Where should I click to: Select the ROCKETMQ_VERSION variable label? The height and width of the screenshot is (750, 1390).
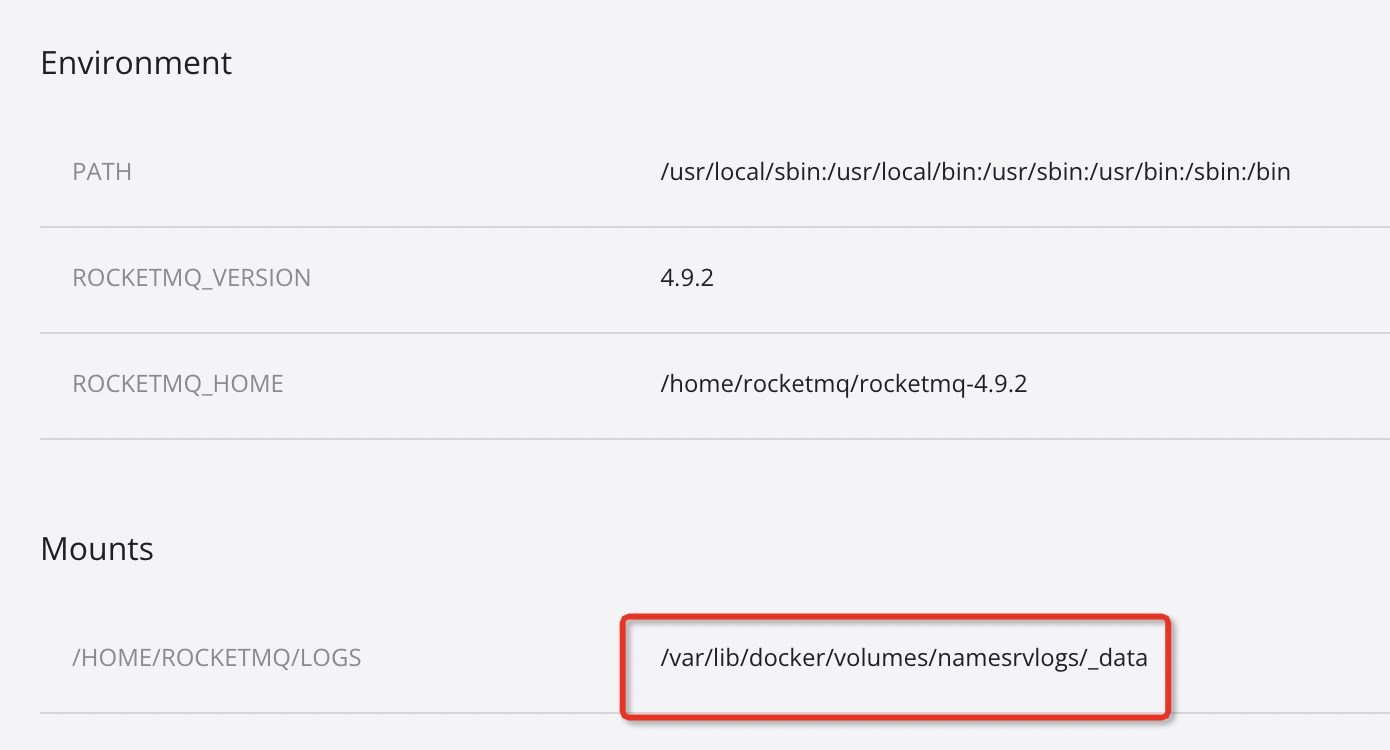tap(192, 278)
